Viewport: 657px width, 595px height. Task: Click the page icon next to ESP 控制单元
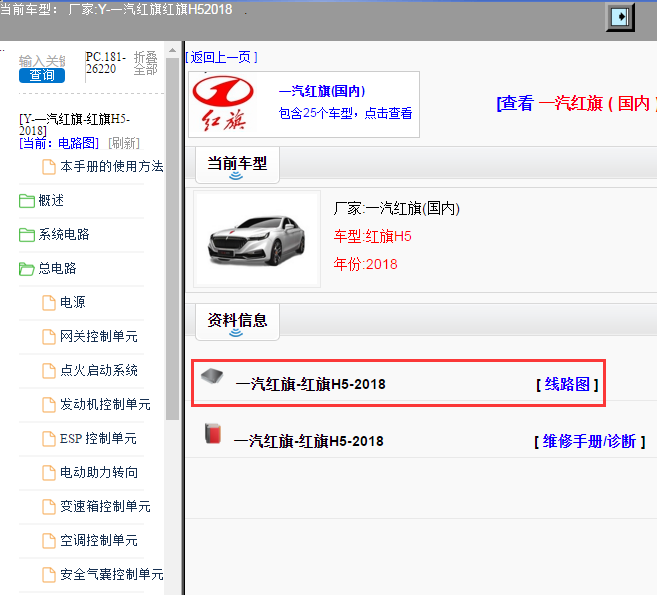49,439
